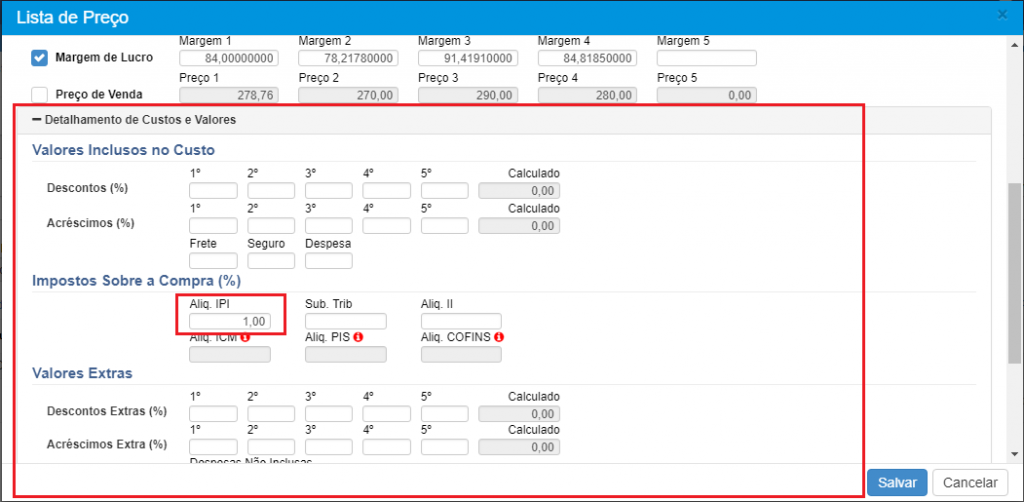Select the Margem 1 input field
The image size is (1024, 502).
228,58
